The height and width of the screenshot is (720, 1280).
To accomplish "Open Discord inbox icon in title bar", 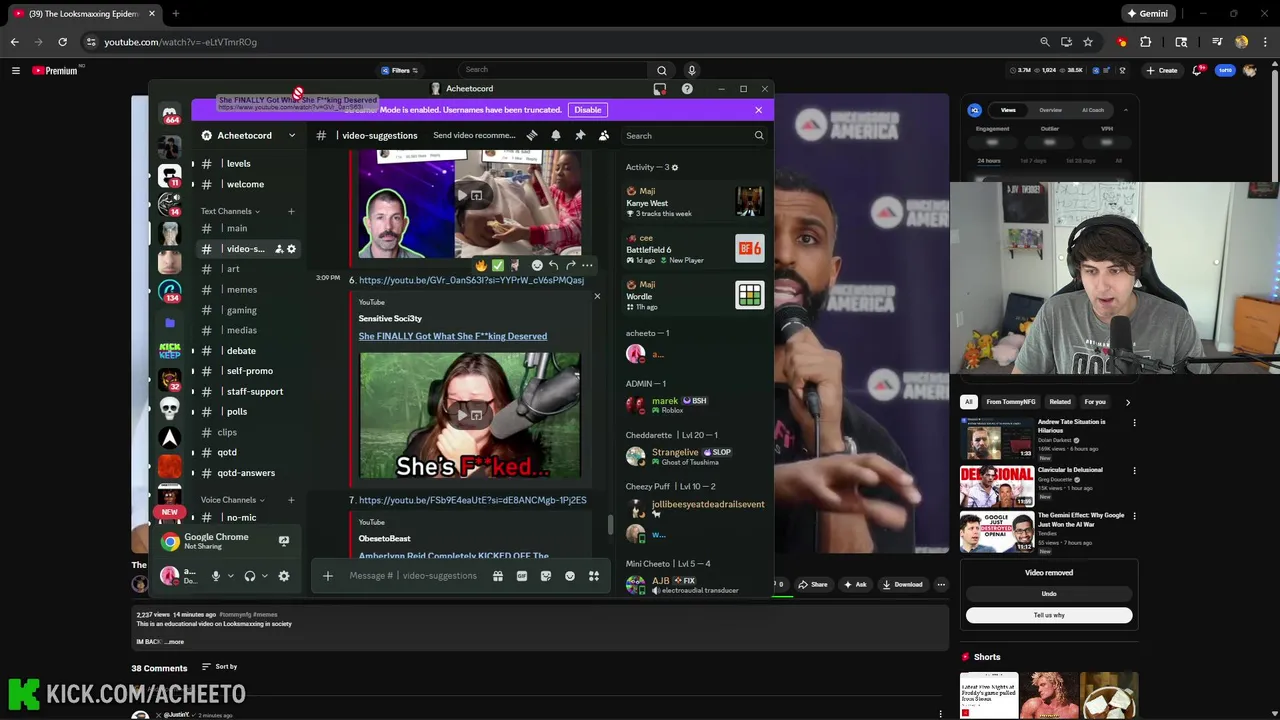I will (x=660, y=89).
